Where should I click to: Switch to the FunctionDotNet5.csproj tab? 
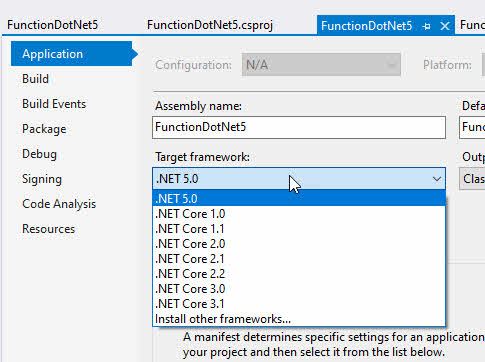(210, 25)
